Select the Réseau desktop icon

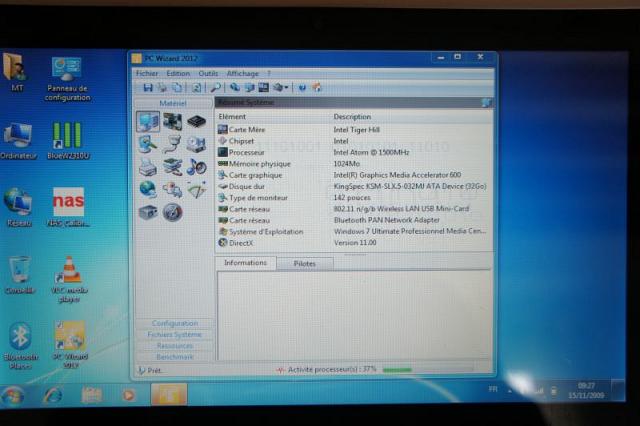click(18, 207)
